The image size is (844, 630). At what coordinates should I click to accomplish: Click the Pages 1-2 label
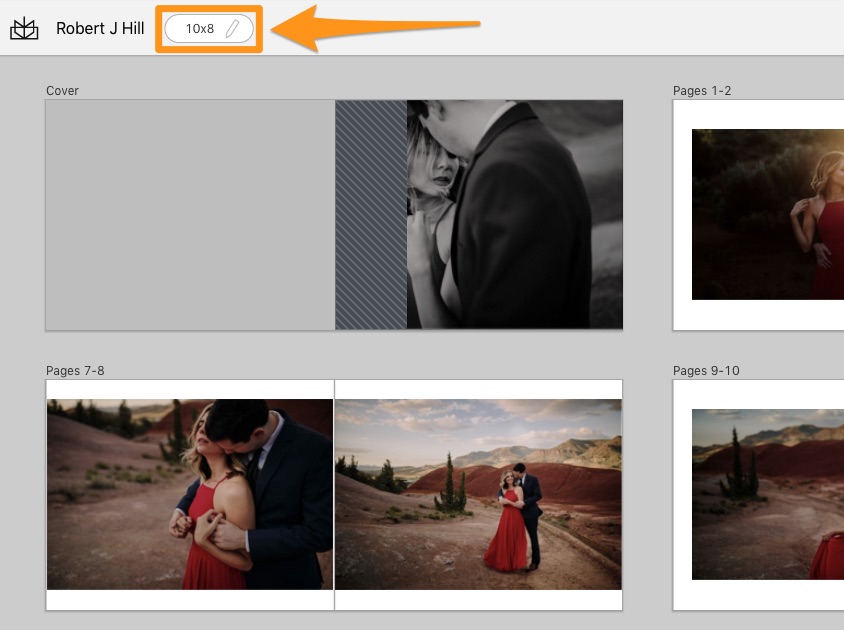coord(702,90)
